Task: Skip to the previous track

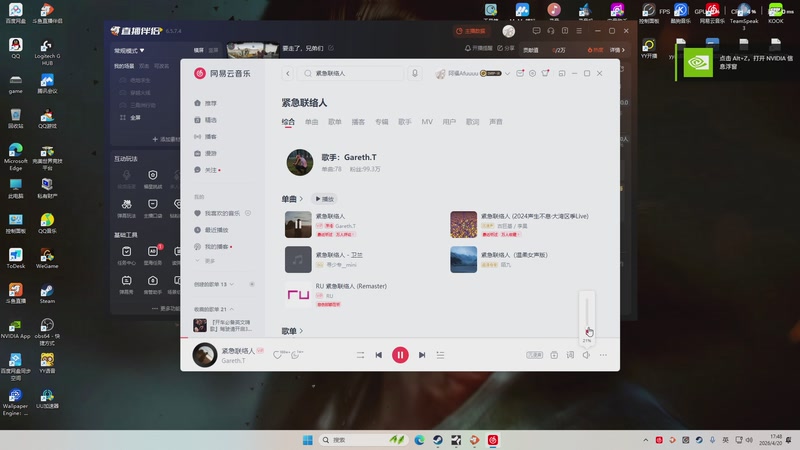Action: tap(379, 355)
